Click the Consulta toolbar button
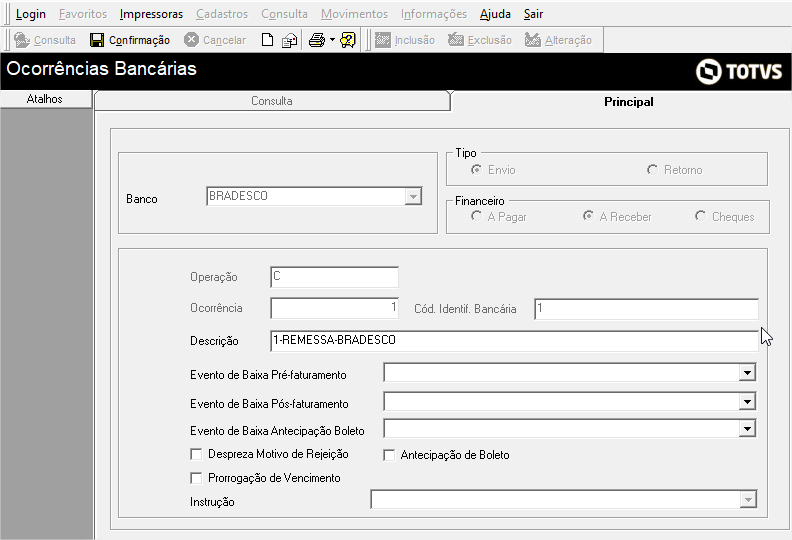This screenshot has width=792, height=540. point(44,40)
